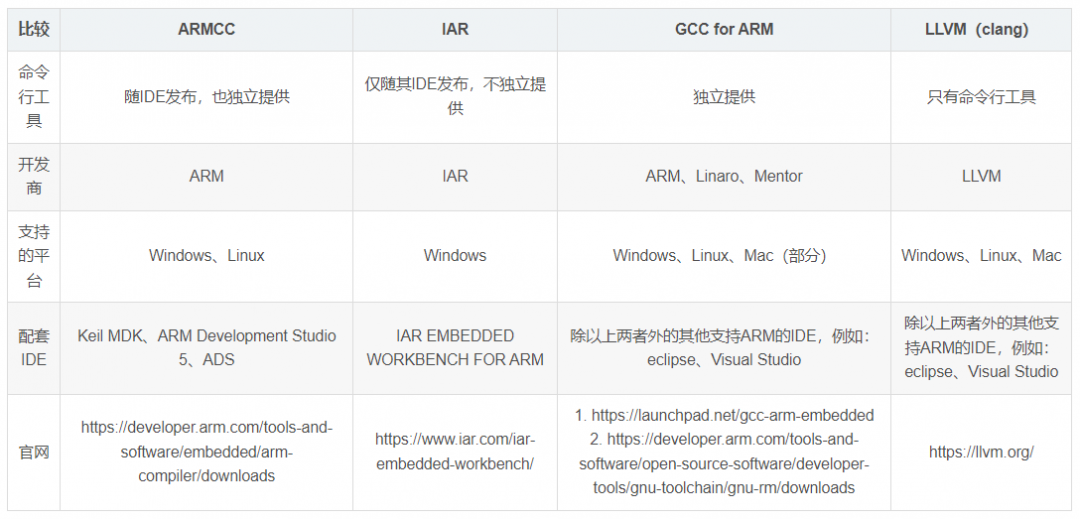Viewport: 1080px width, 519px height.
Task: Click the GCC for ARM supporting IDE cell
Action: click(x=724, y=348)
